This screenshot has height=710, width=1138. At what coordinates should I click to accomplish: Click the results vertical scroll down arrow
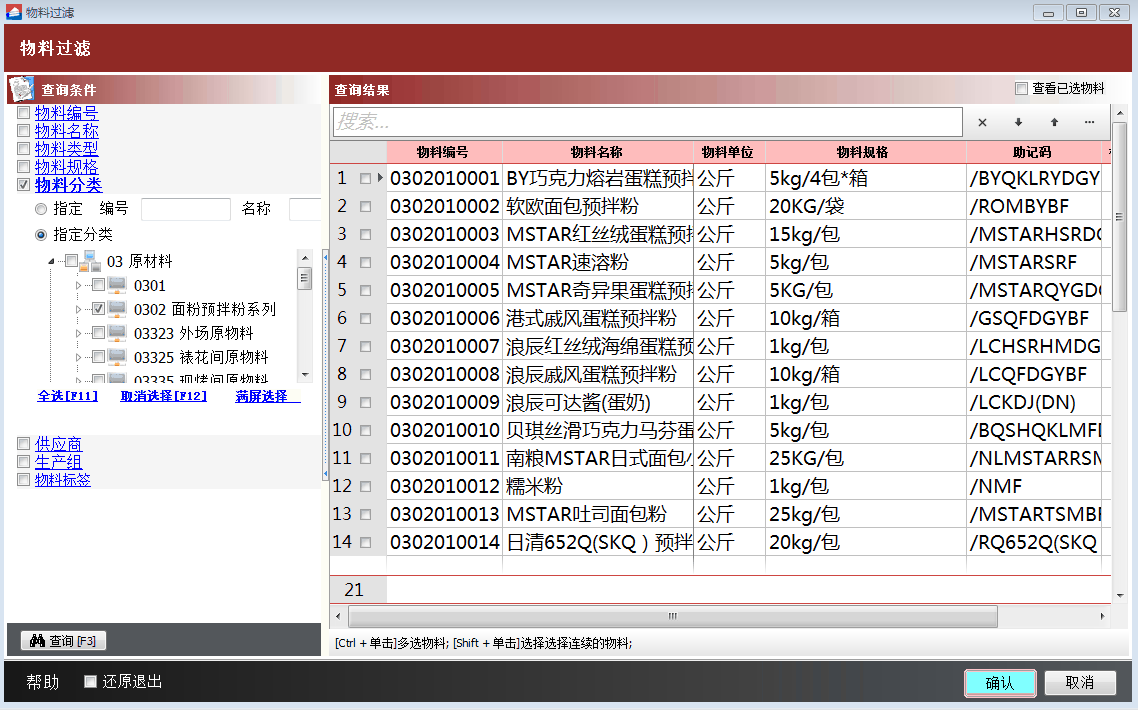[x=1120, y=595]
